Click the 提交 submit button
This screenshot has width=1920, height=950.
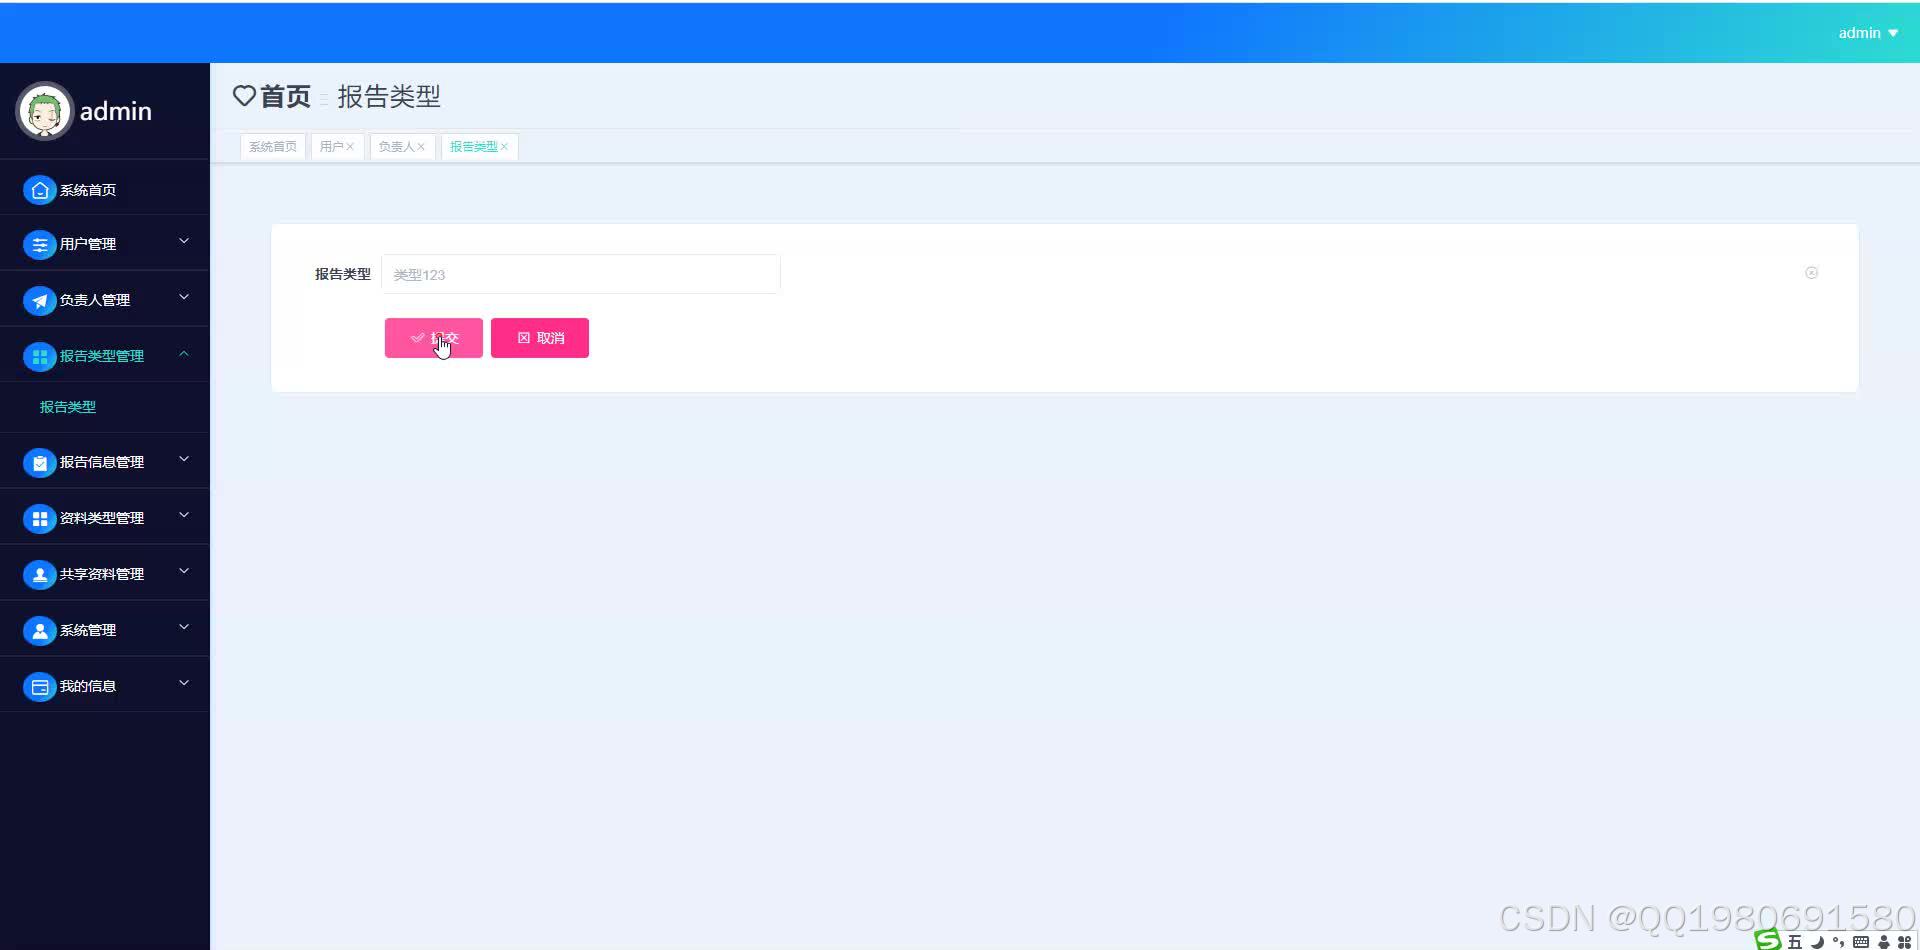click(x=434, y=338)
